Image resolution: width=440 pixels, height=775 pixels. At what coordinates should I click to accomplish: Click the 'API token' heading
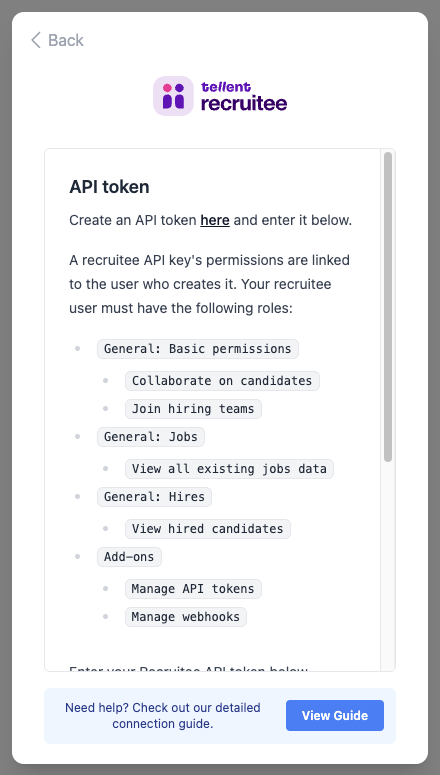click(x=109, y=187)
